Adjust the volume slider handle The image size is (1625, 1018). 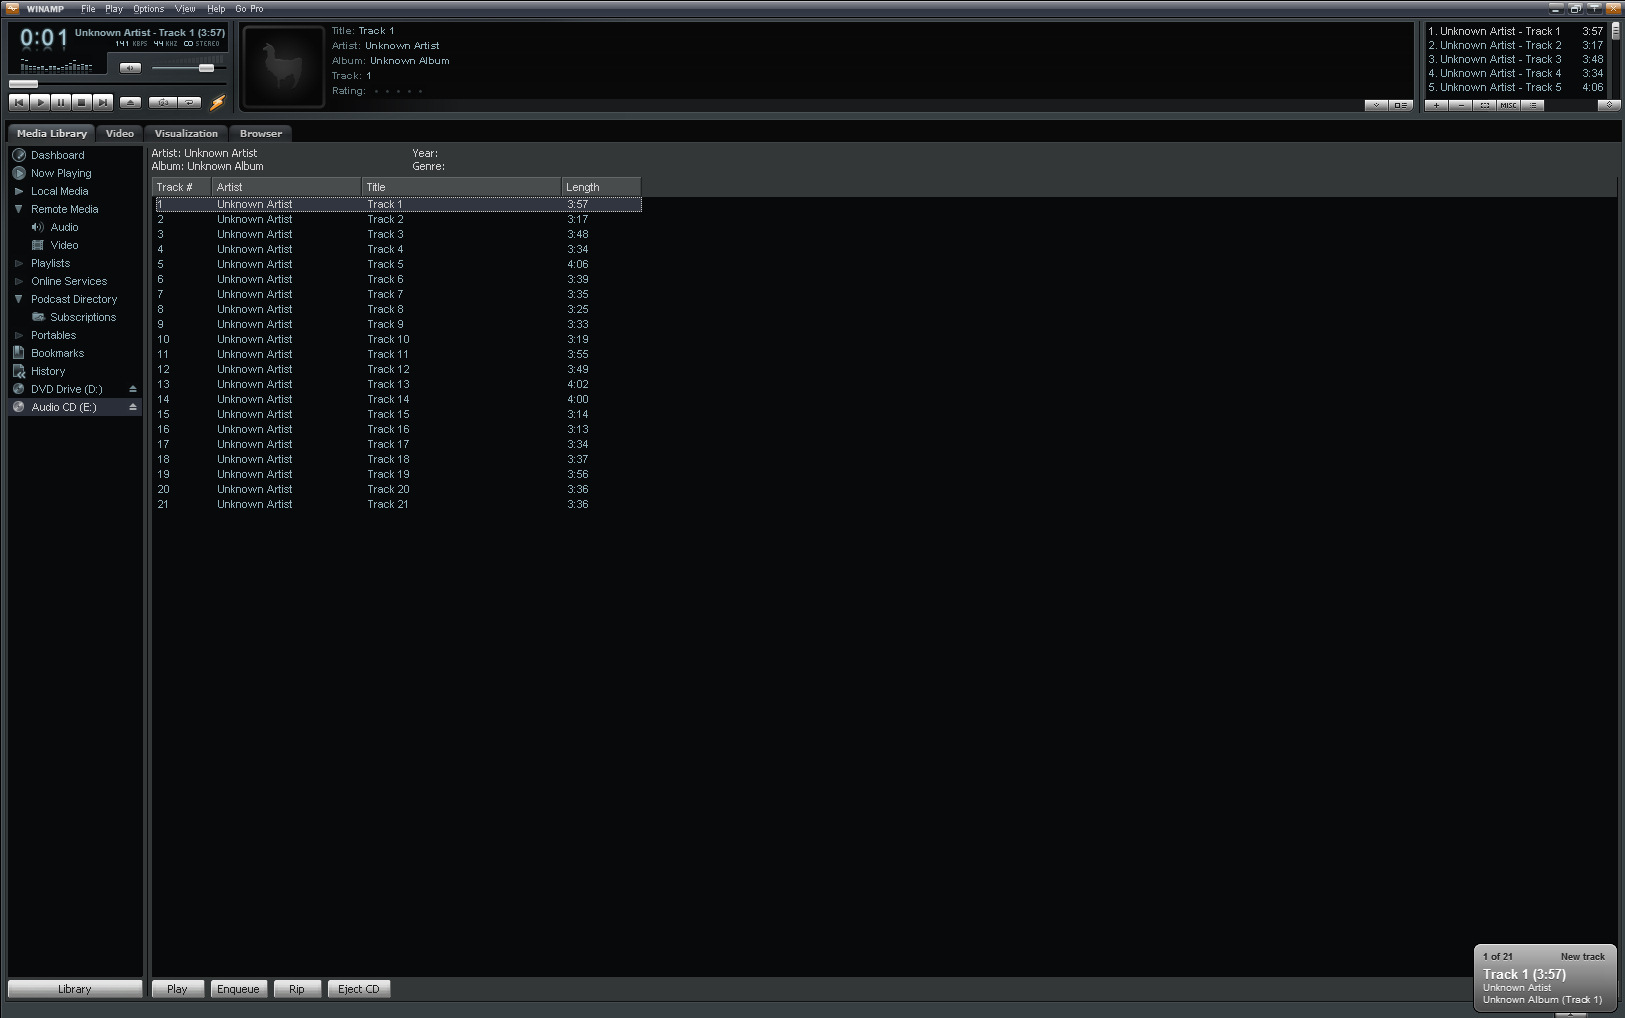pos(206,68)
